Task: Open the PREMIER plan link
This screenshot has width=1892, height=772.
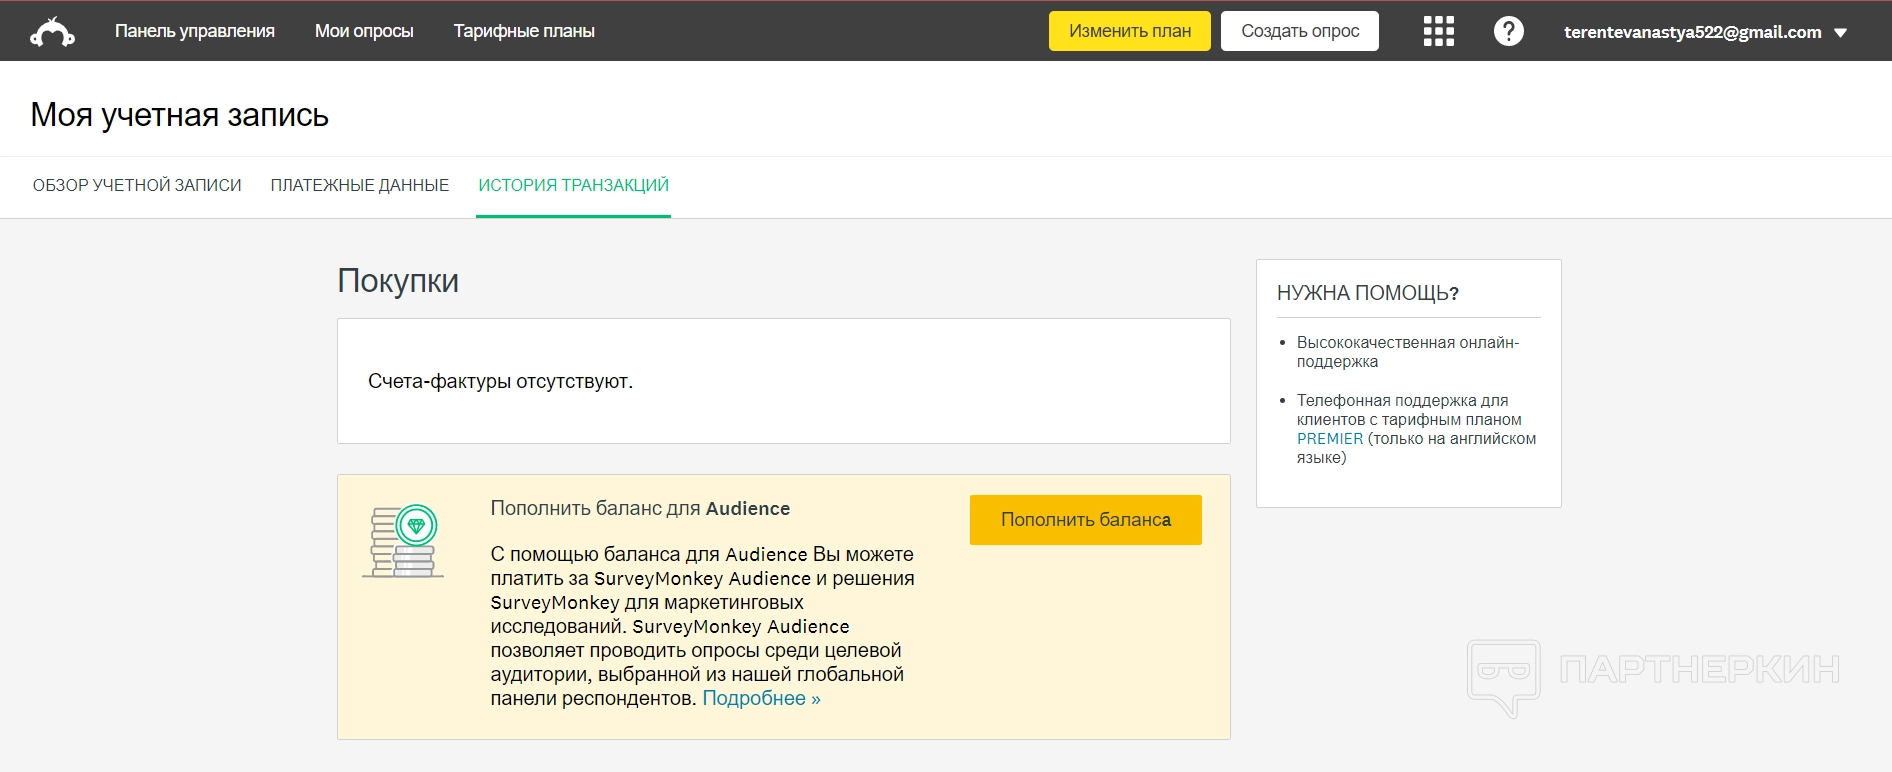Action: point(1329,439)
